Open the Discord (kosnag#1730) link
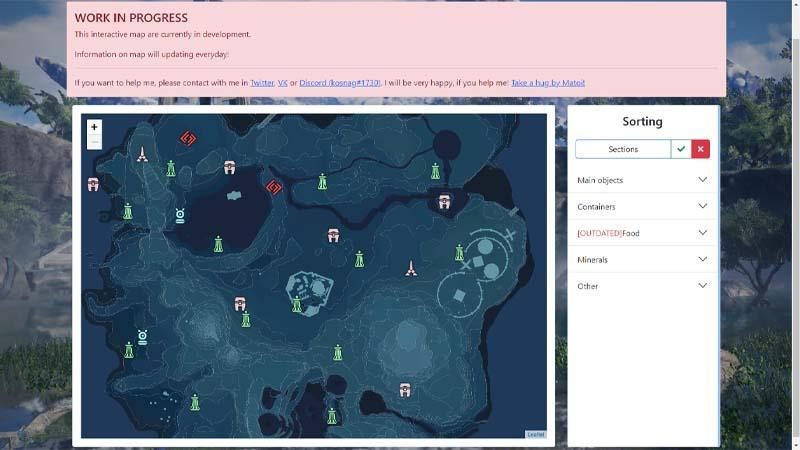The image size is (800, 450). point(340,83)
